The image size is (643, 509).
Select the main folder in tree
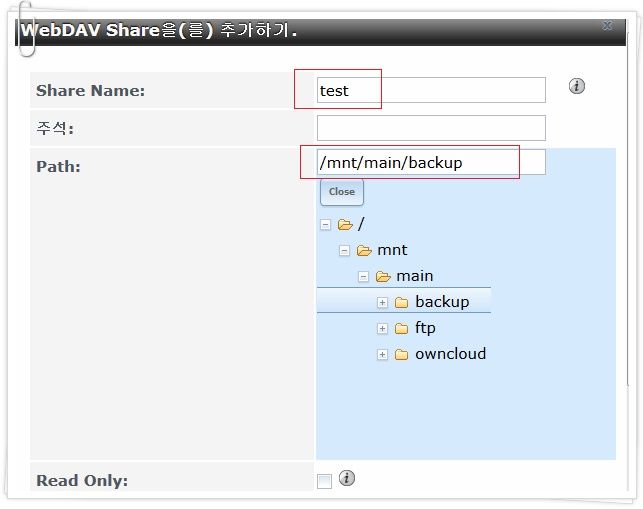[x=415, y=276]
